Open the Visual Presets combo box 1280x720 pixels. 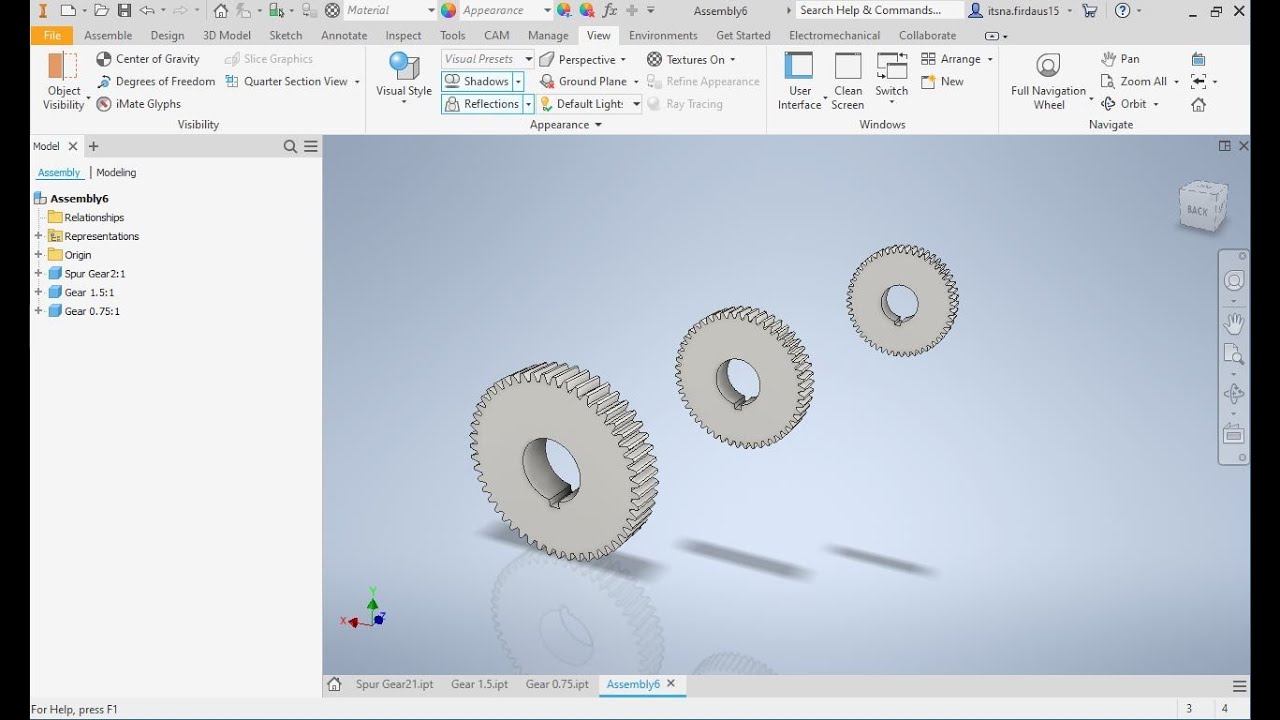point(487,59)
